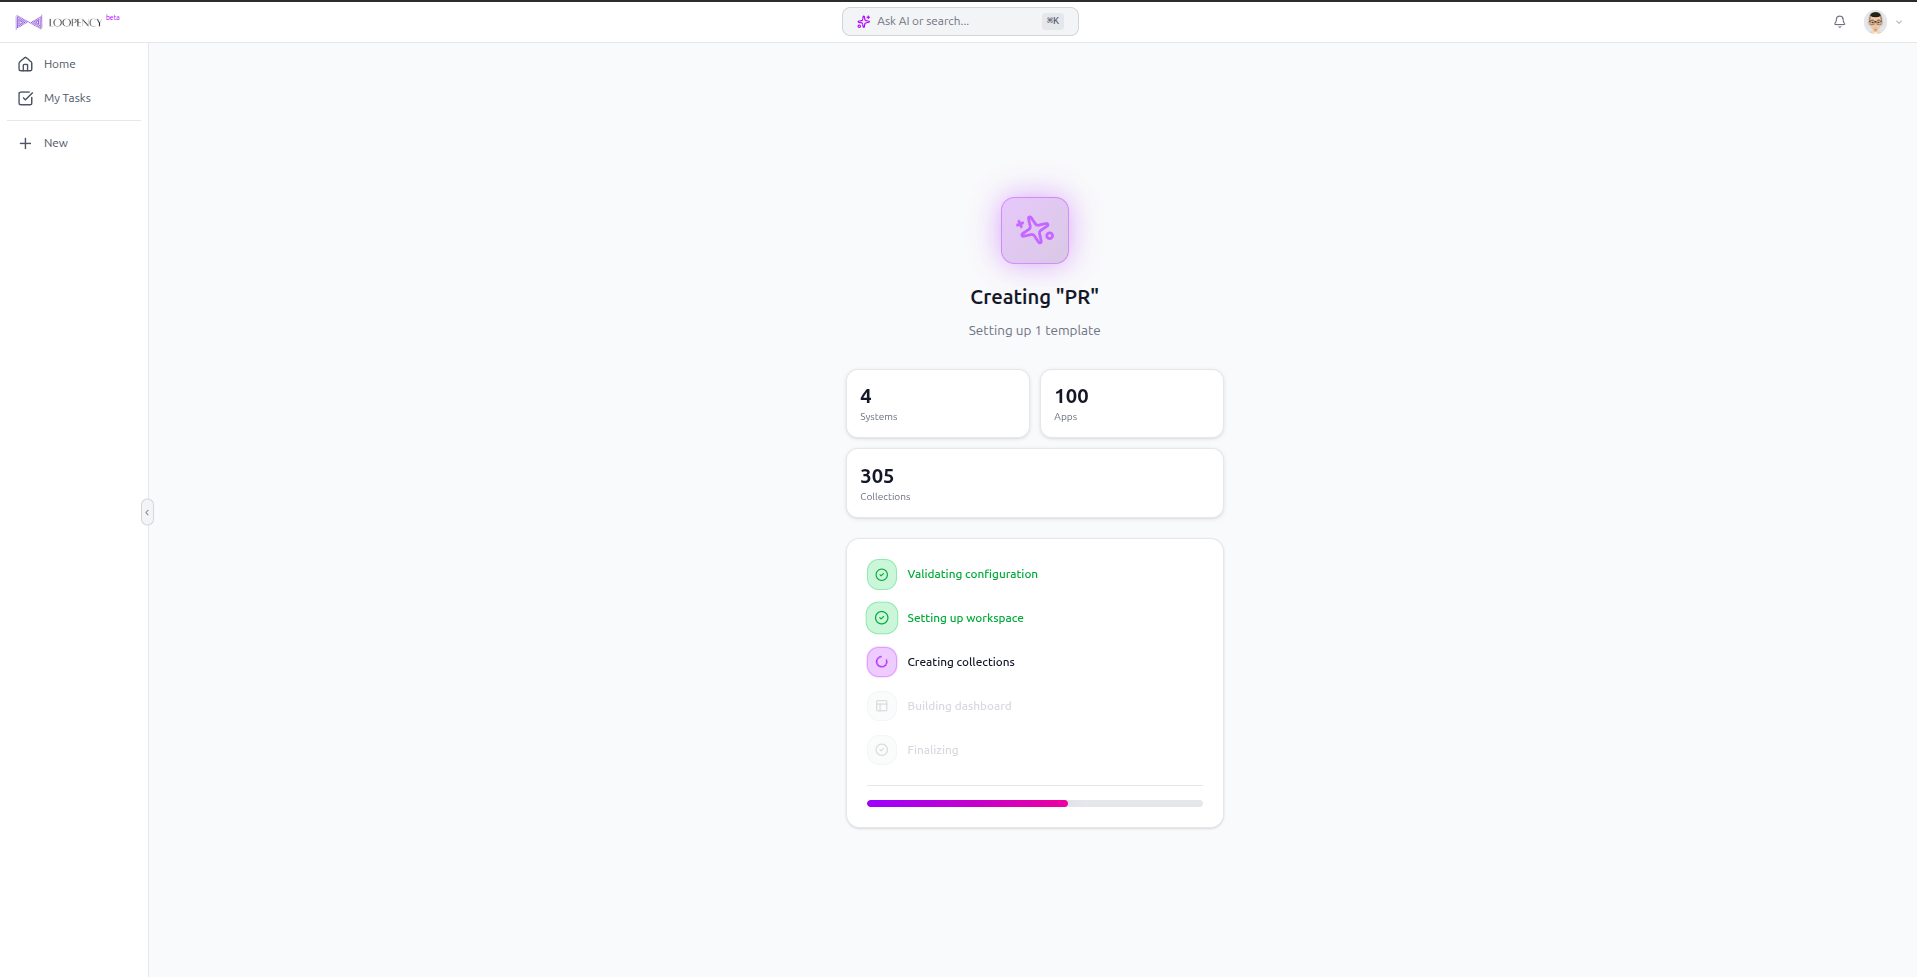Viewport: 1917px width, 977px height.
Task: Click the purple star icon above Creating PR
Action: click(1034, 229)
